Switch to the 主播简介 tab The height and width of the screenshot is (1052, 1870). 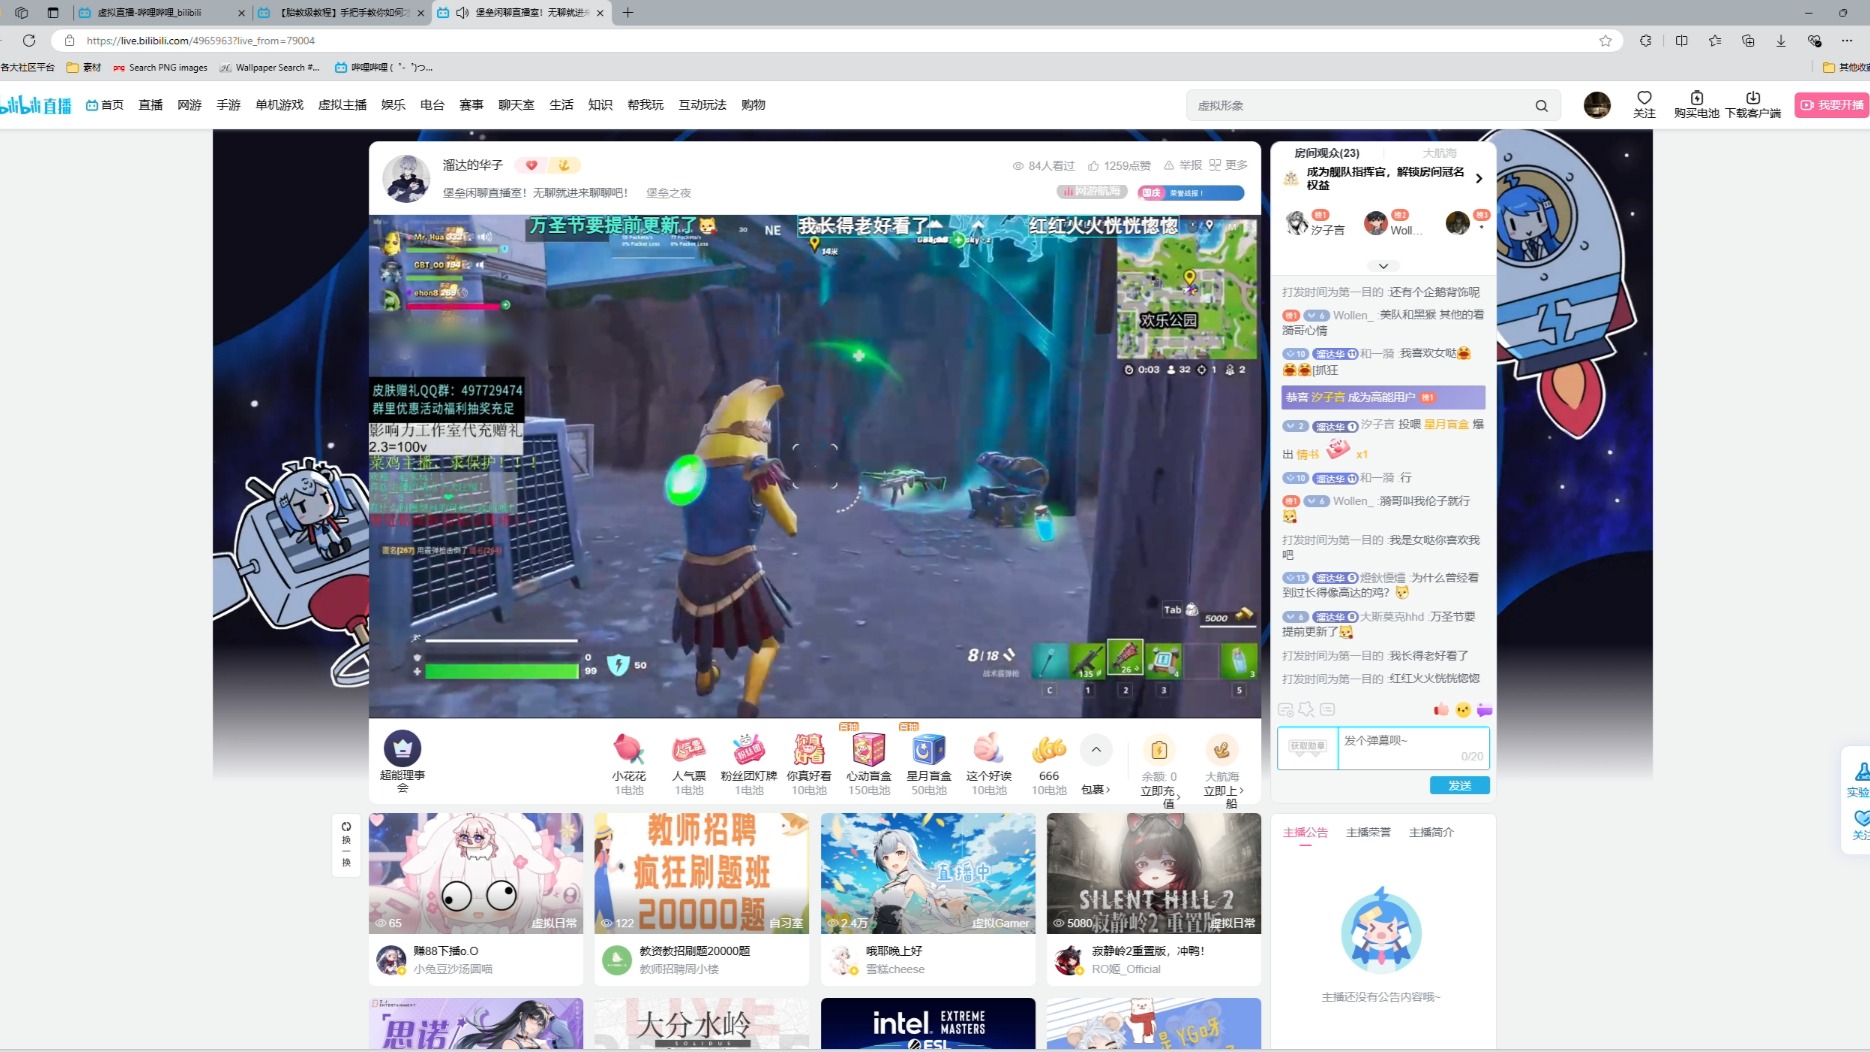point(1431,832)
